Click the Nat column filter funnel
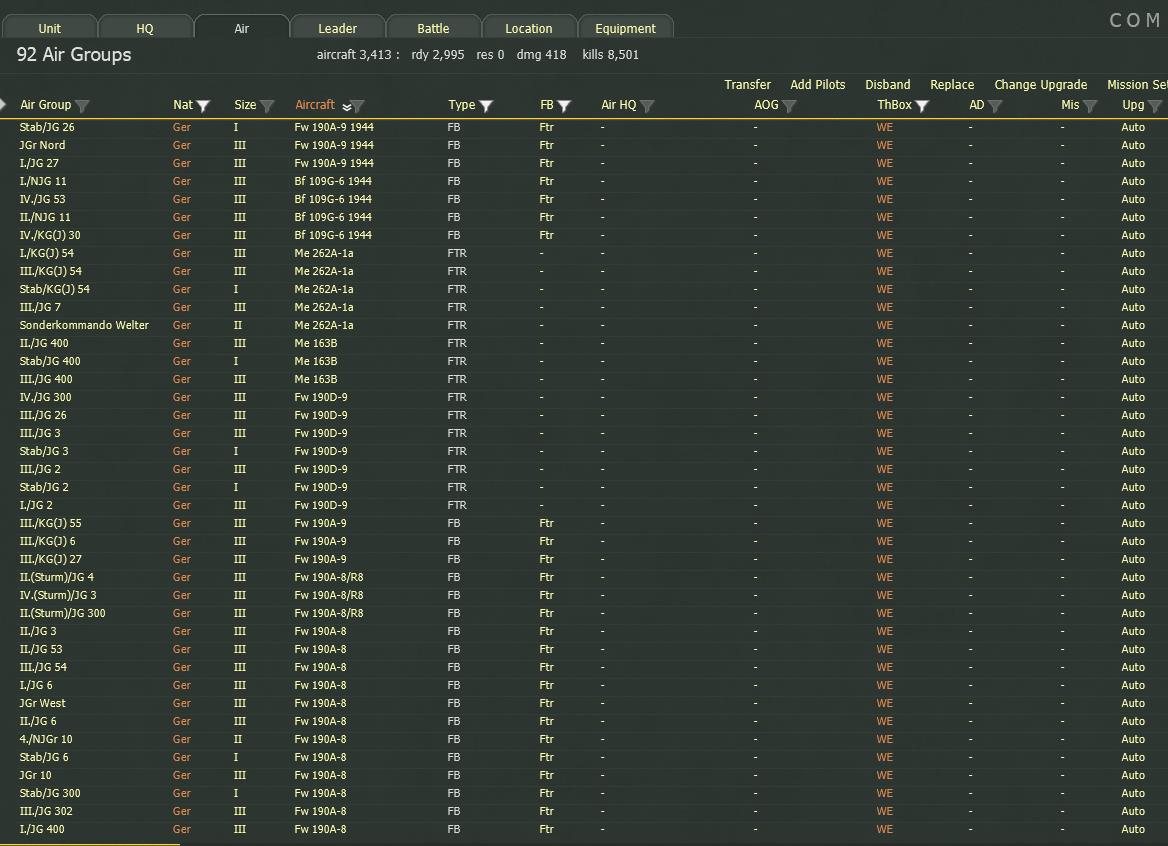Image resolution: width=1168 pixels, height=846 pixels. click(x=203, y=106)
